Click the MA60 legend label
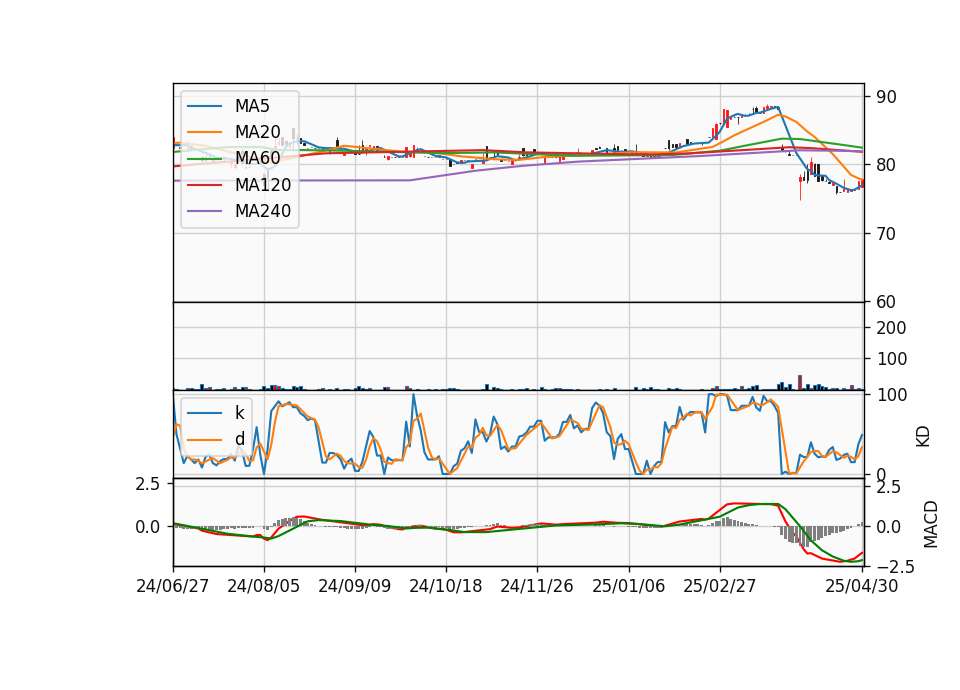 point(257,158)
